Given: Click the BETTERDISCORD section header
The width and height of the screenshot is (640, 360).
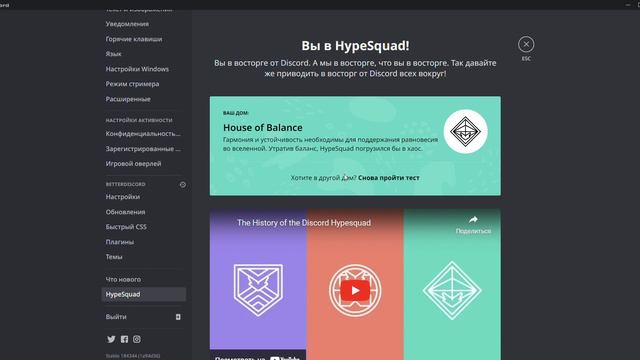Looking at the screenshot, I should click(125, 184).
